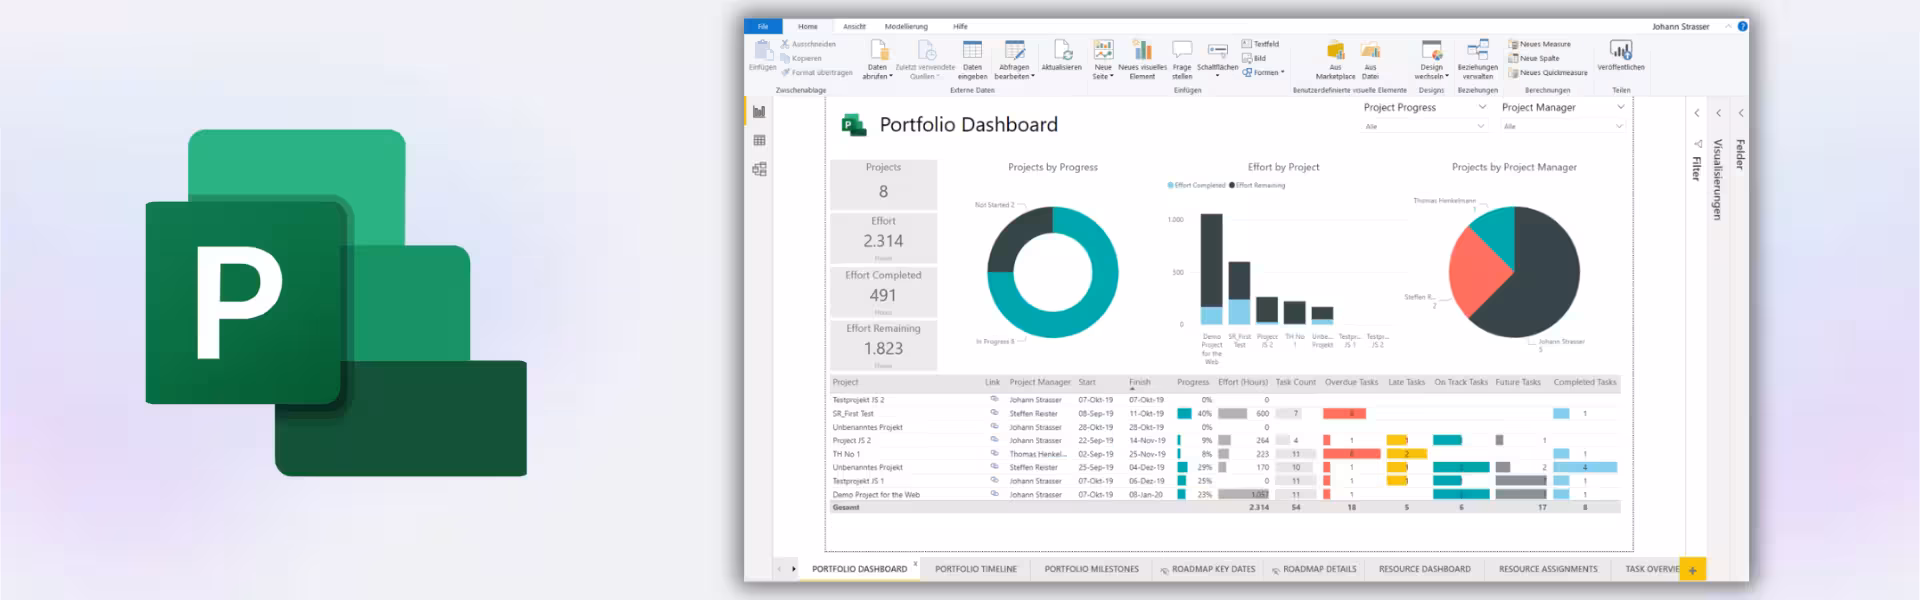
Task: Click the Kopieren copy command
Action: [800, 58]
